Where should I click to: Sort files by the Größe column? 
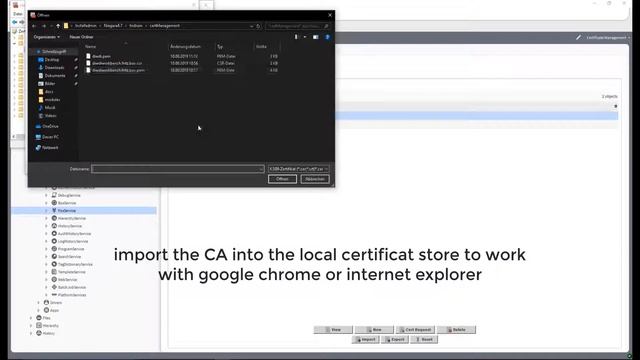click(261, 47)
